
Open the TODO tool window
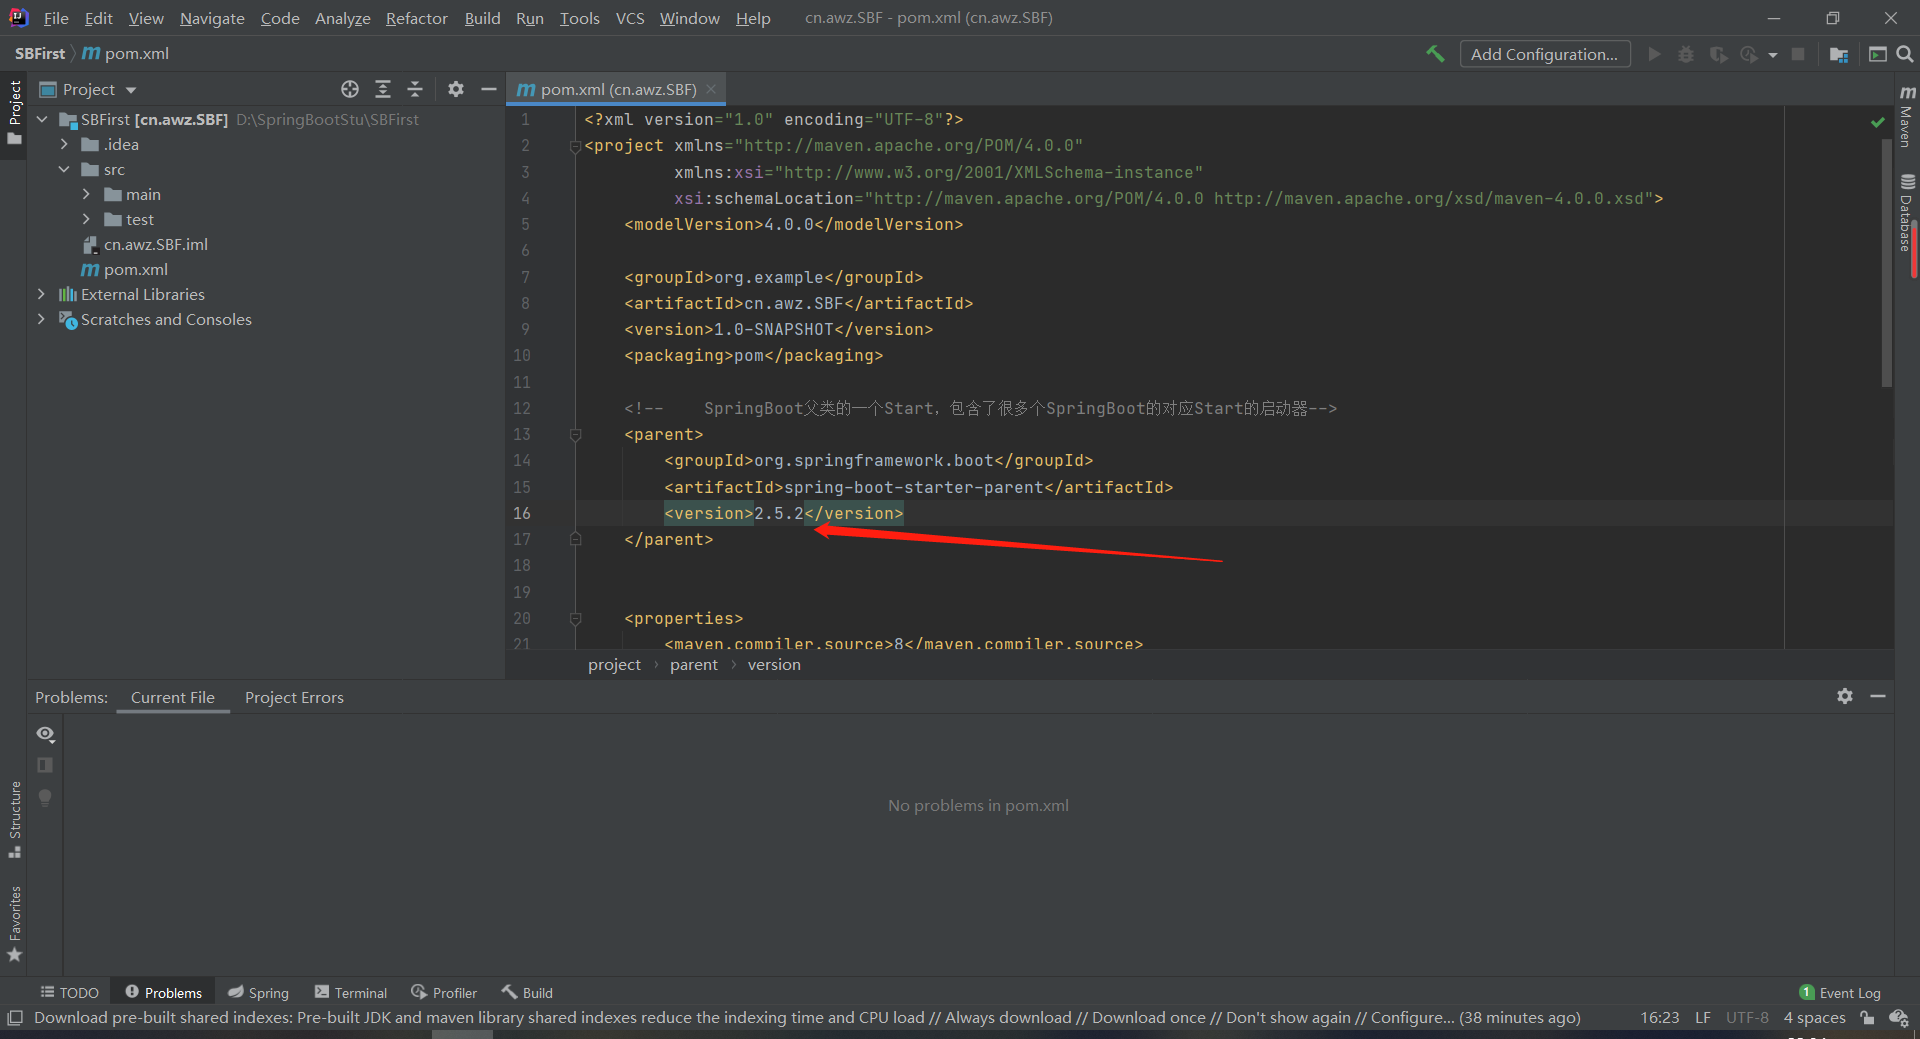[x=69, y=992]
